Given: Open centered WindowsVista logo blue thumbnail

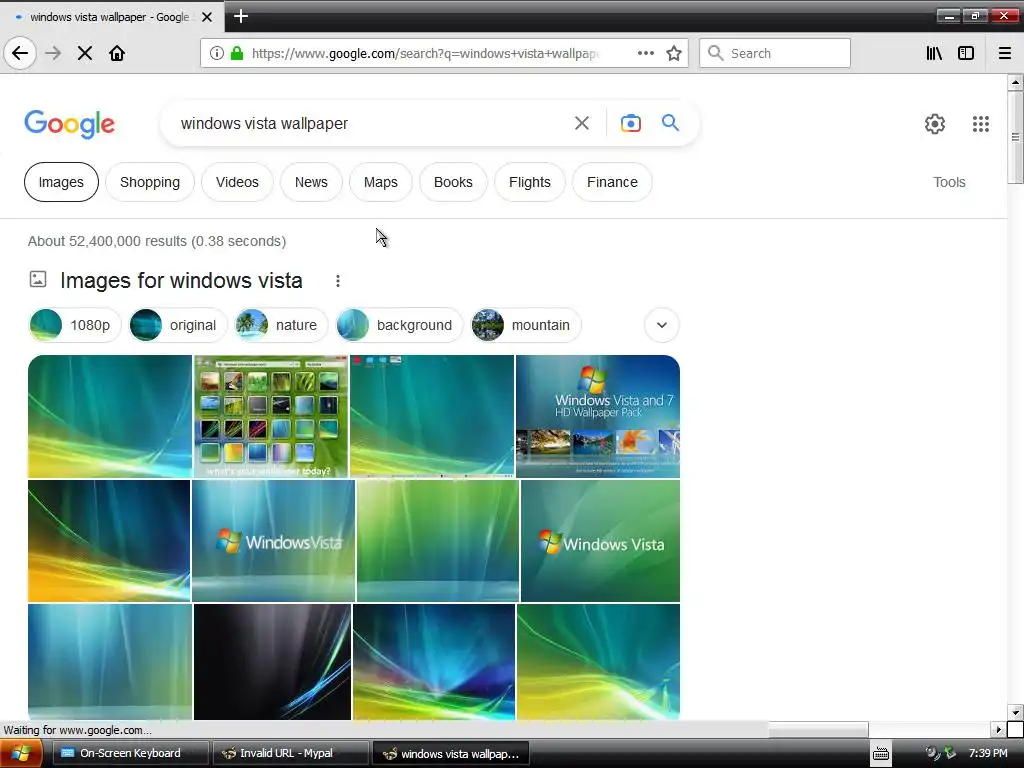Looking at the screenshot, I should coord(274,541).
